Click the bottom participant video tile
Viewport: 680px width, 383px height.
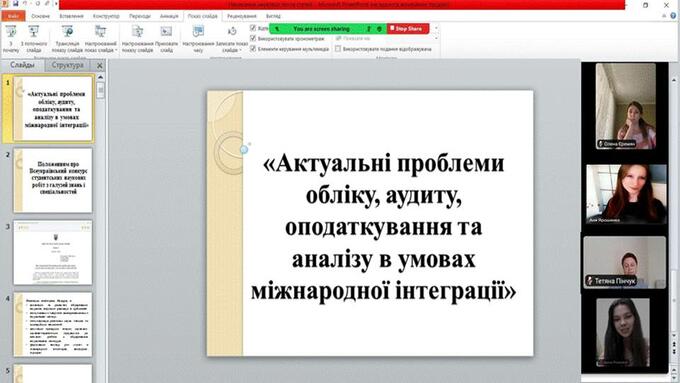click(x=623, y=333)
